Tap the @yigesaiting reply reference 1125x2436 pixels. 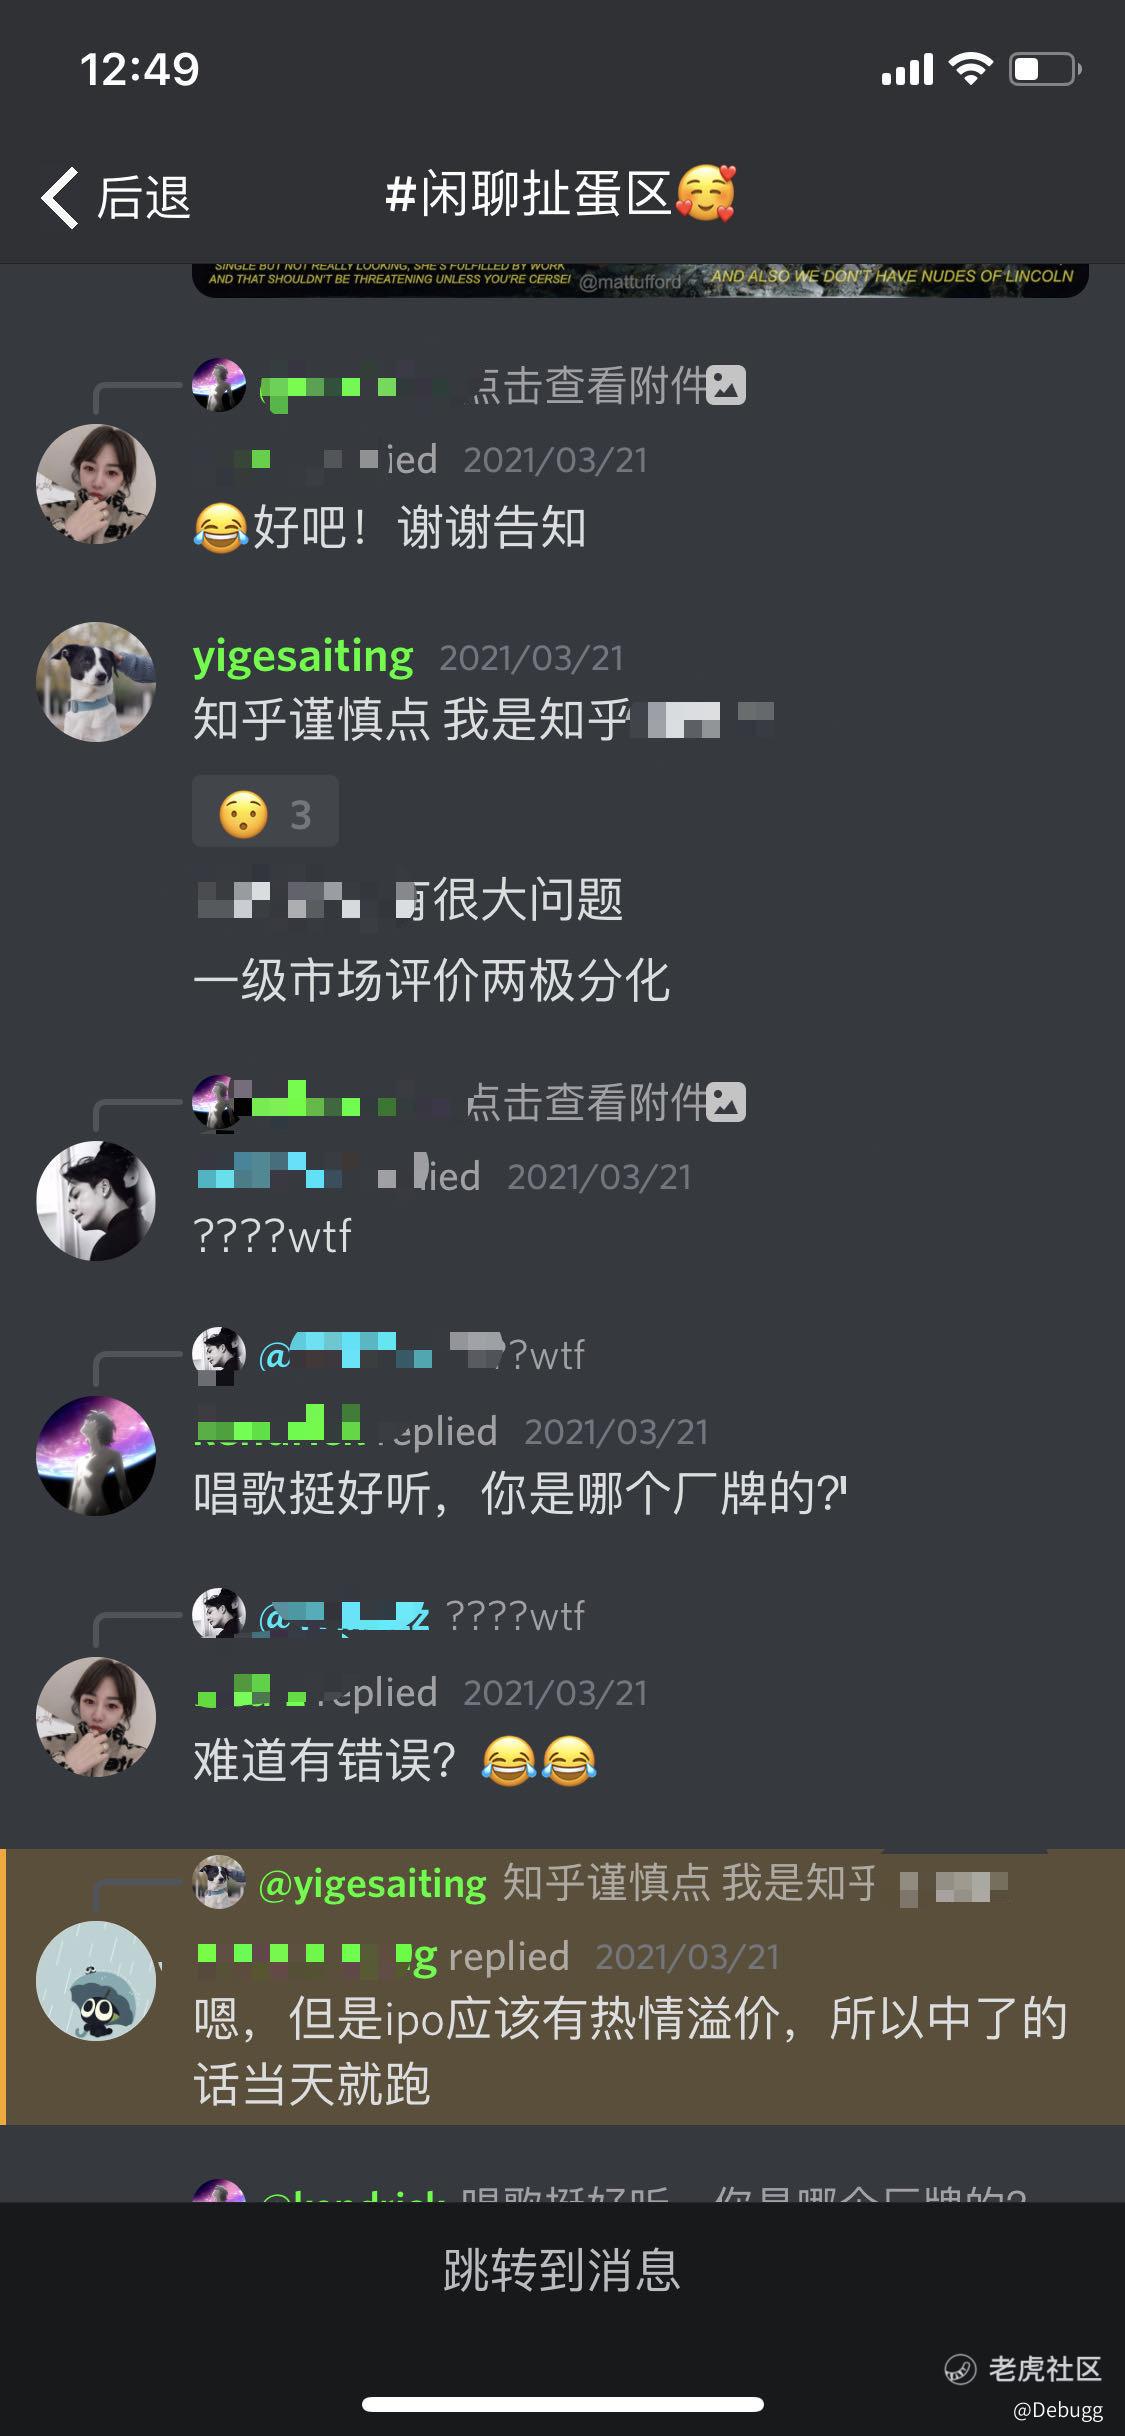coord(372,1883)
